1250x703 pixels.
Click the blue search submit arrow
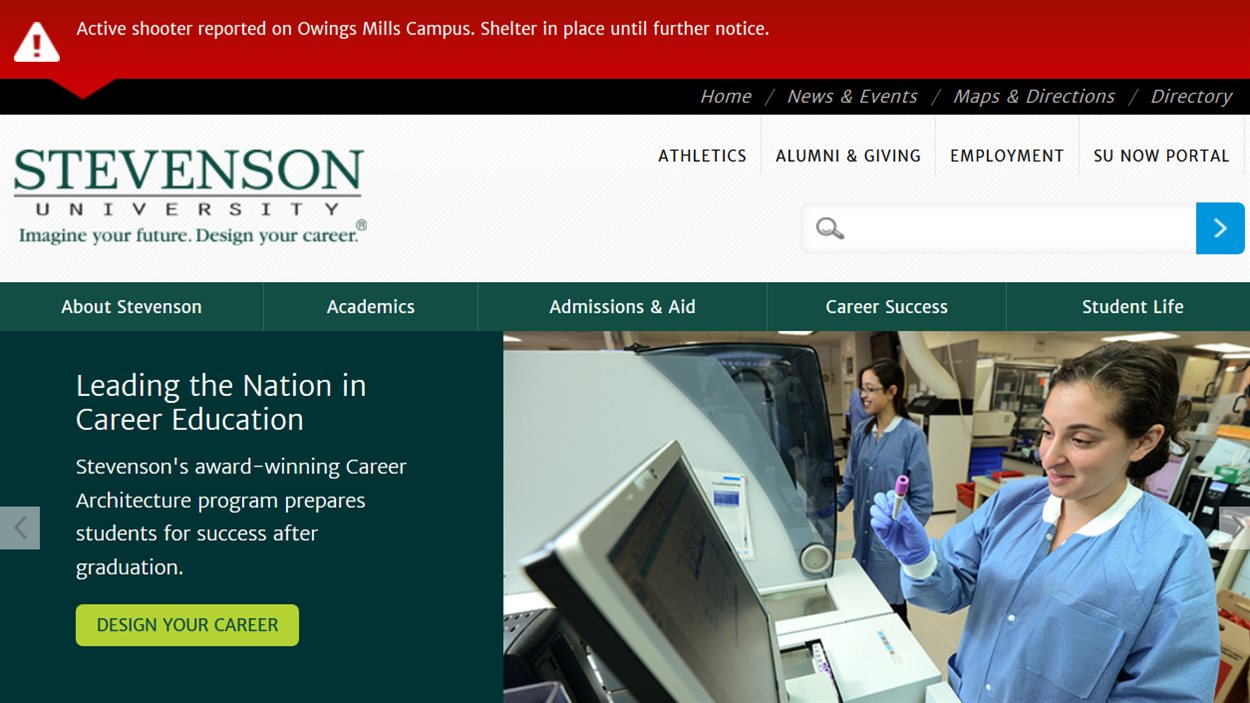pyautogui.click(x=1220, y=228)
